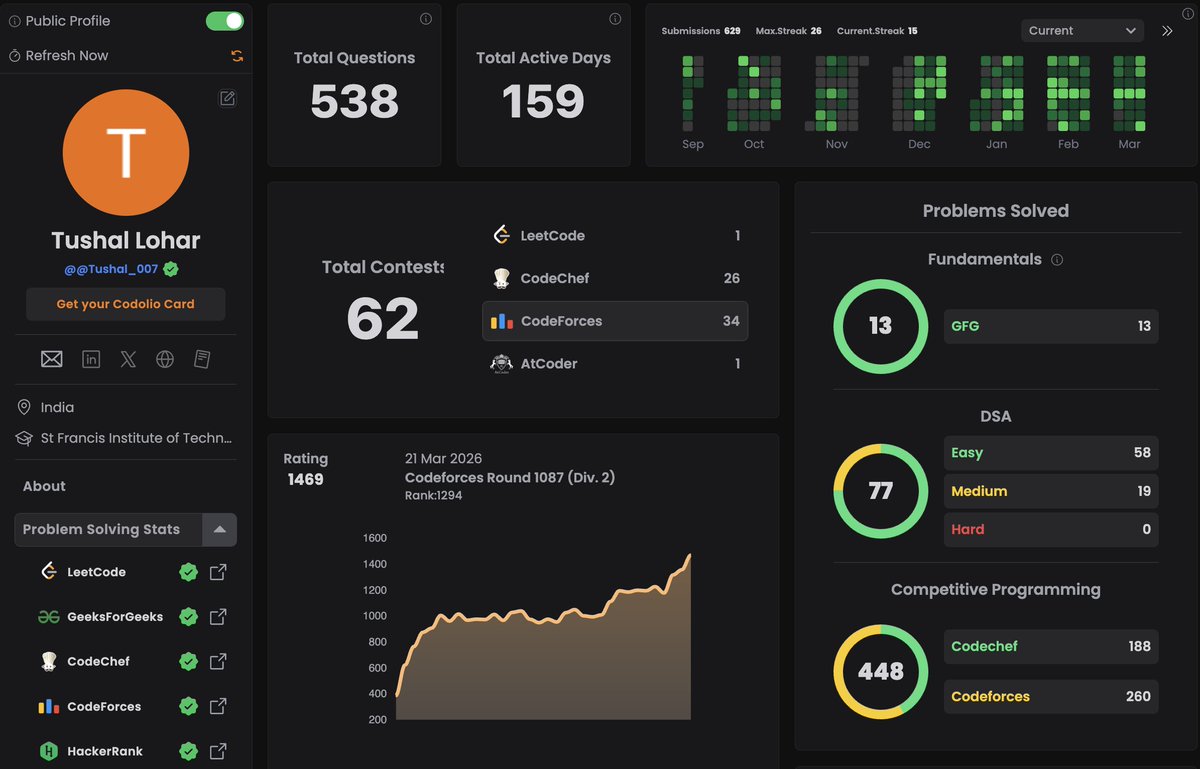Click the Competitive Programming 448 ring
Screen dimensions: 1200x769
(880, 671)
